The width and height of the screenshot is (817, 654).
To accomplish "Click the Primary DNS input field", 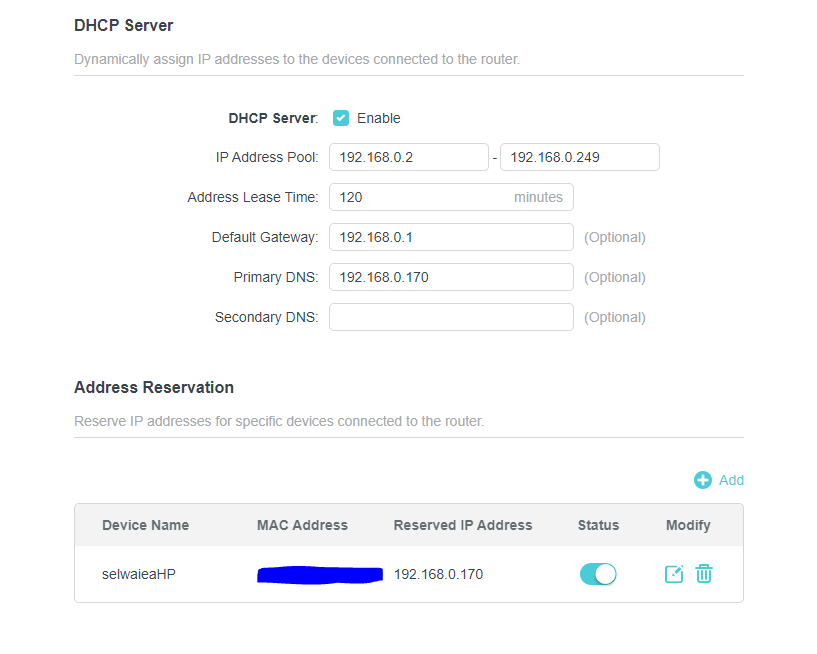I will [451, 277].
